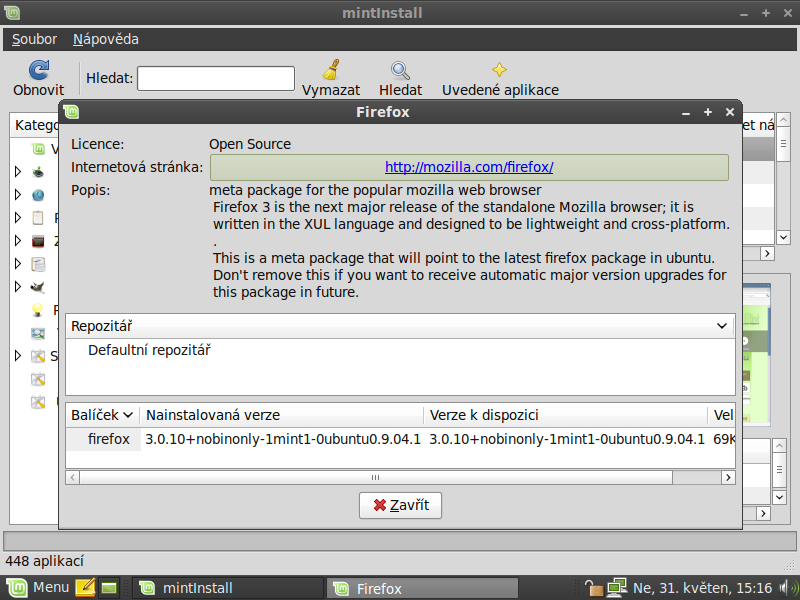
Task: Expand the film clapper category row
Action: click(18, 241)
